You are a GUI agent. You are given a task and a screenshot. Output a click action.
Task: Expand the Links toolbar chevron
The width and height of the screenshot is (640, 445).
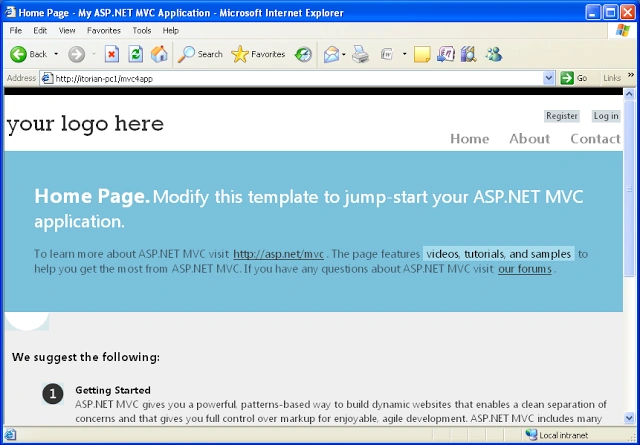coord(631,75)
